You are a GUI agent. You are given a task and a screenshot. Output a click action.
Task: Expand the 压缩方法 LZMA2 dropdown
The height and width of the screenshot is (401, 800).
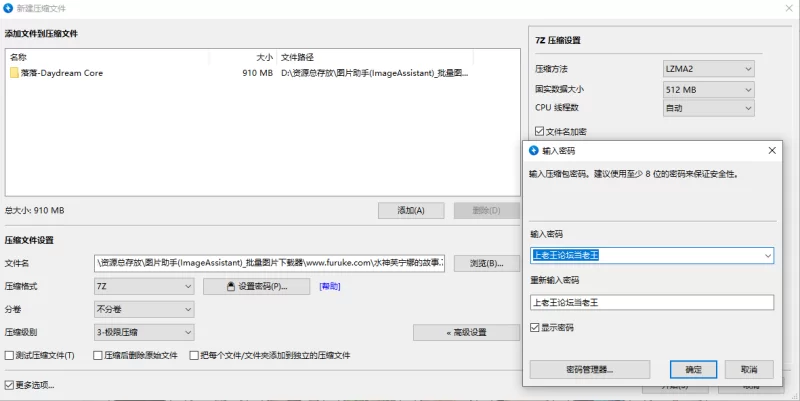coord(708,69)
